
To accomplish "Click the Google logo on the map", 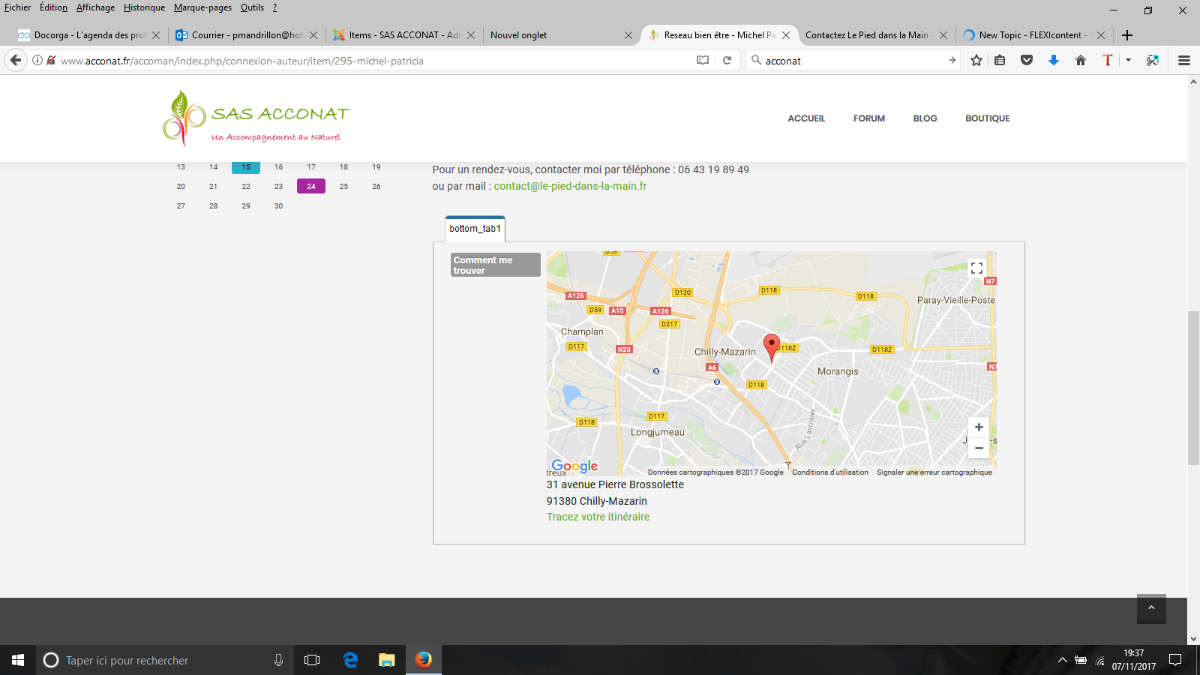I will click(574, 466).
